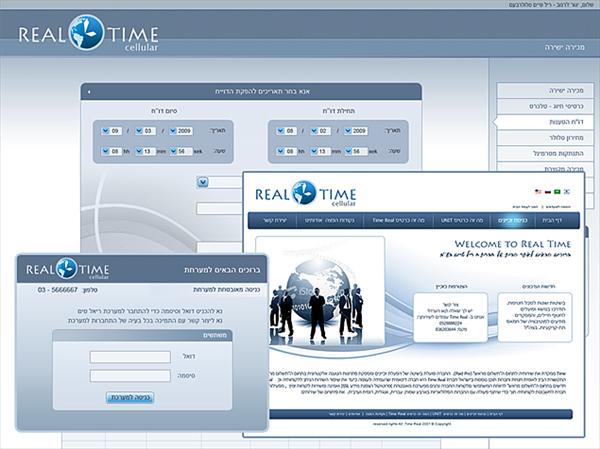Click the password (סיסמה) input field
The height and width of the screenshot is (449, 600).
130,376
